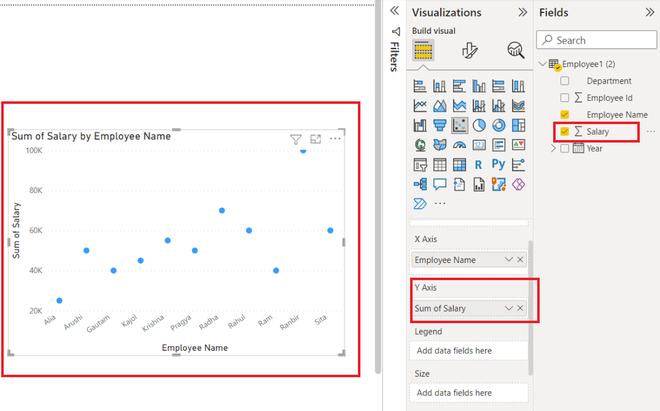
Task: Select the Donut chart visual
Action: pos(499,125)
